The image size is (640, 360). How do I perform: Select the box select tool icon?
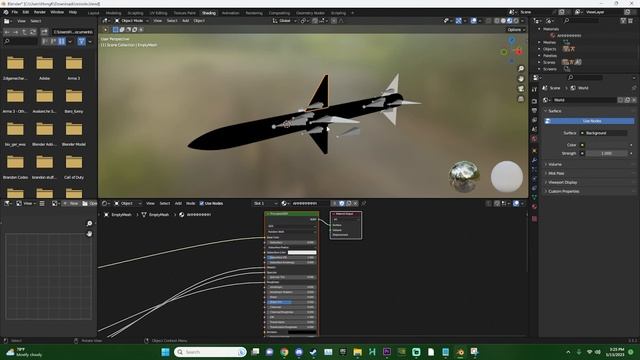point(116,30)
